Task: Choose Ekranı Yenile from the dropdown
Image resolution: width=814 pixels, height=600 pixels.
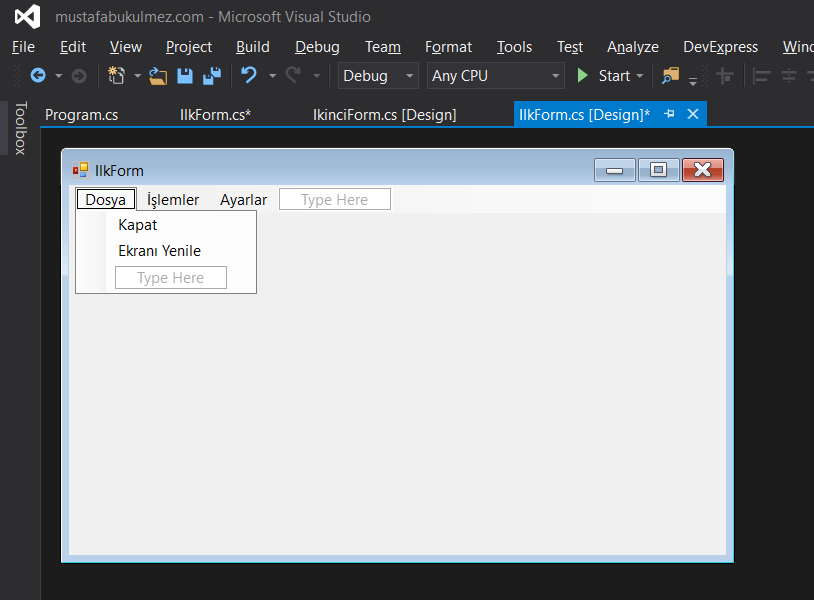Action: pyautogui.click(x=158, y=251)
